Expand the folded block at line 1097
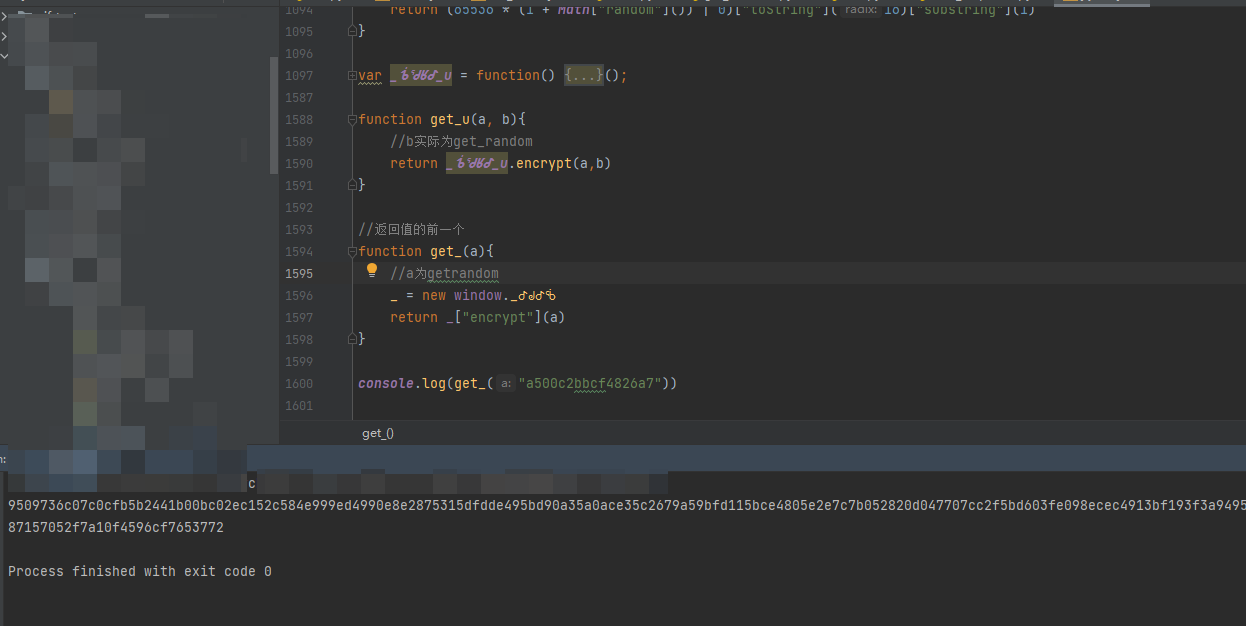Screen dimensions: 1246x626 coord(352,75)
